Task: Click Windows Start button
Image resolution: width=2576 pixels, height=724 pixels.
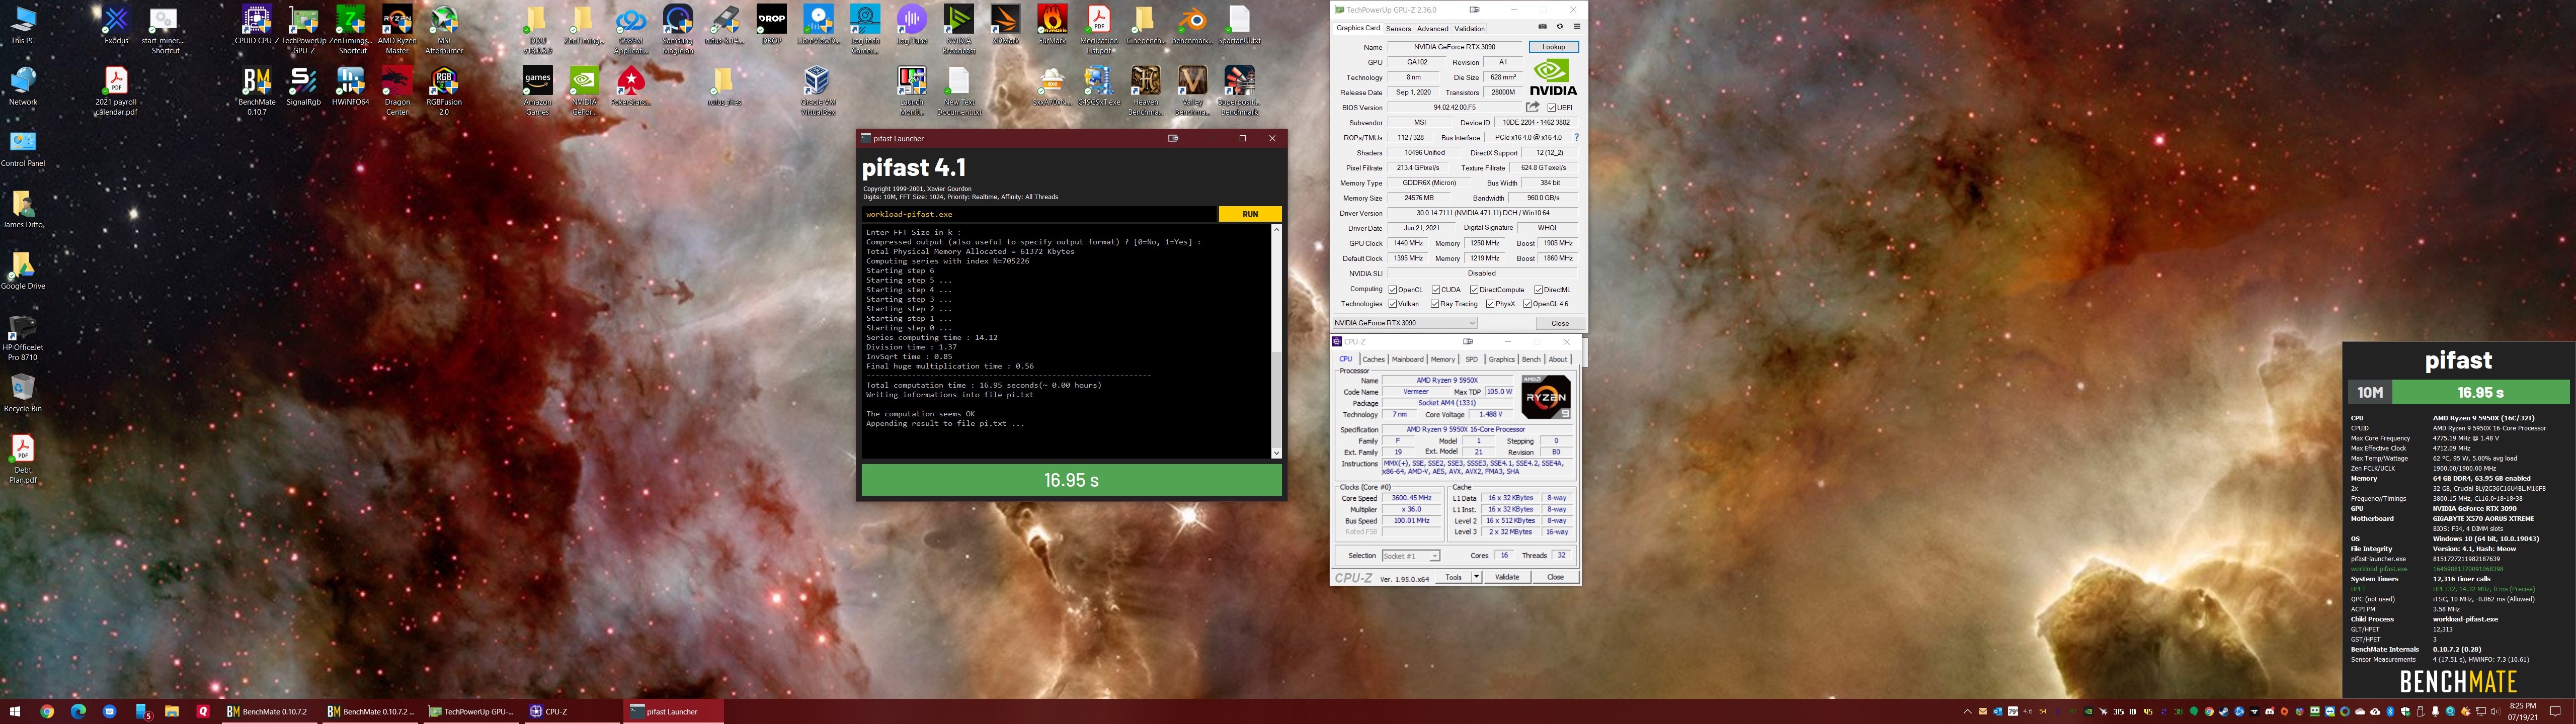Action: tap(15, 711)
